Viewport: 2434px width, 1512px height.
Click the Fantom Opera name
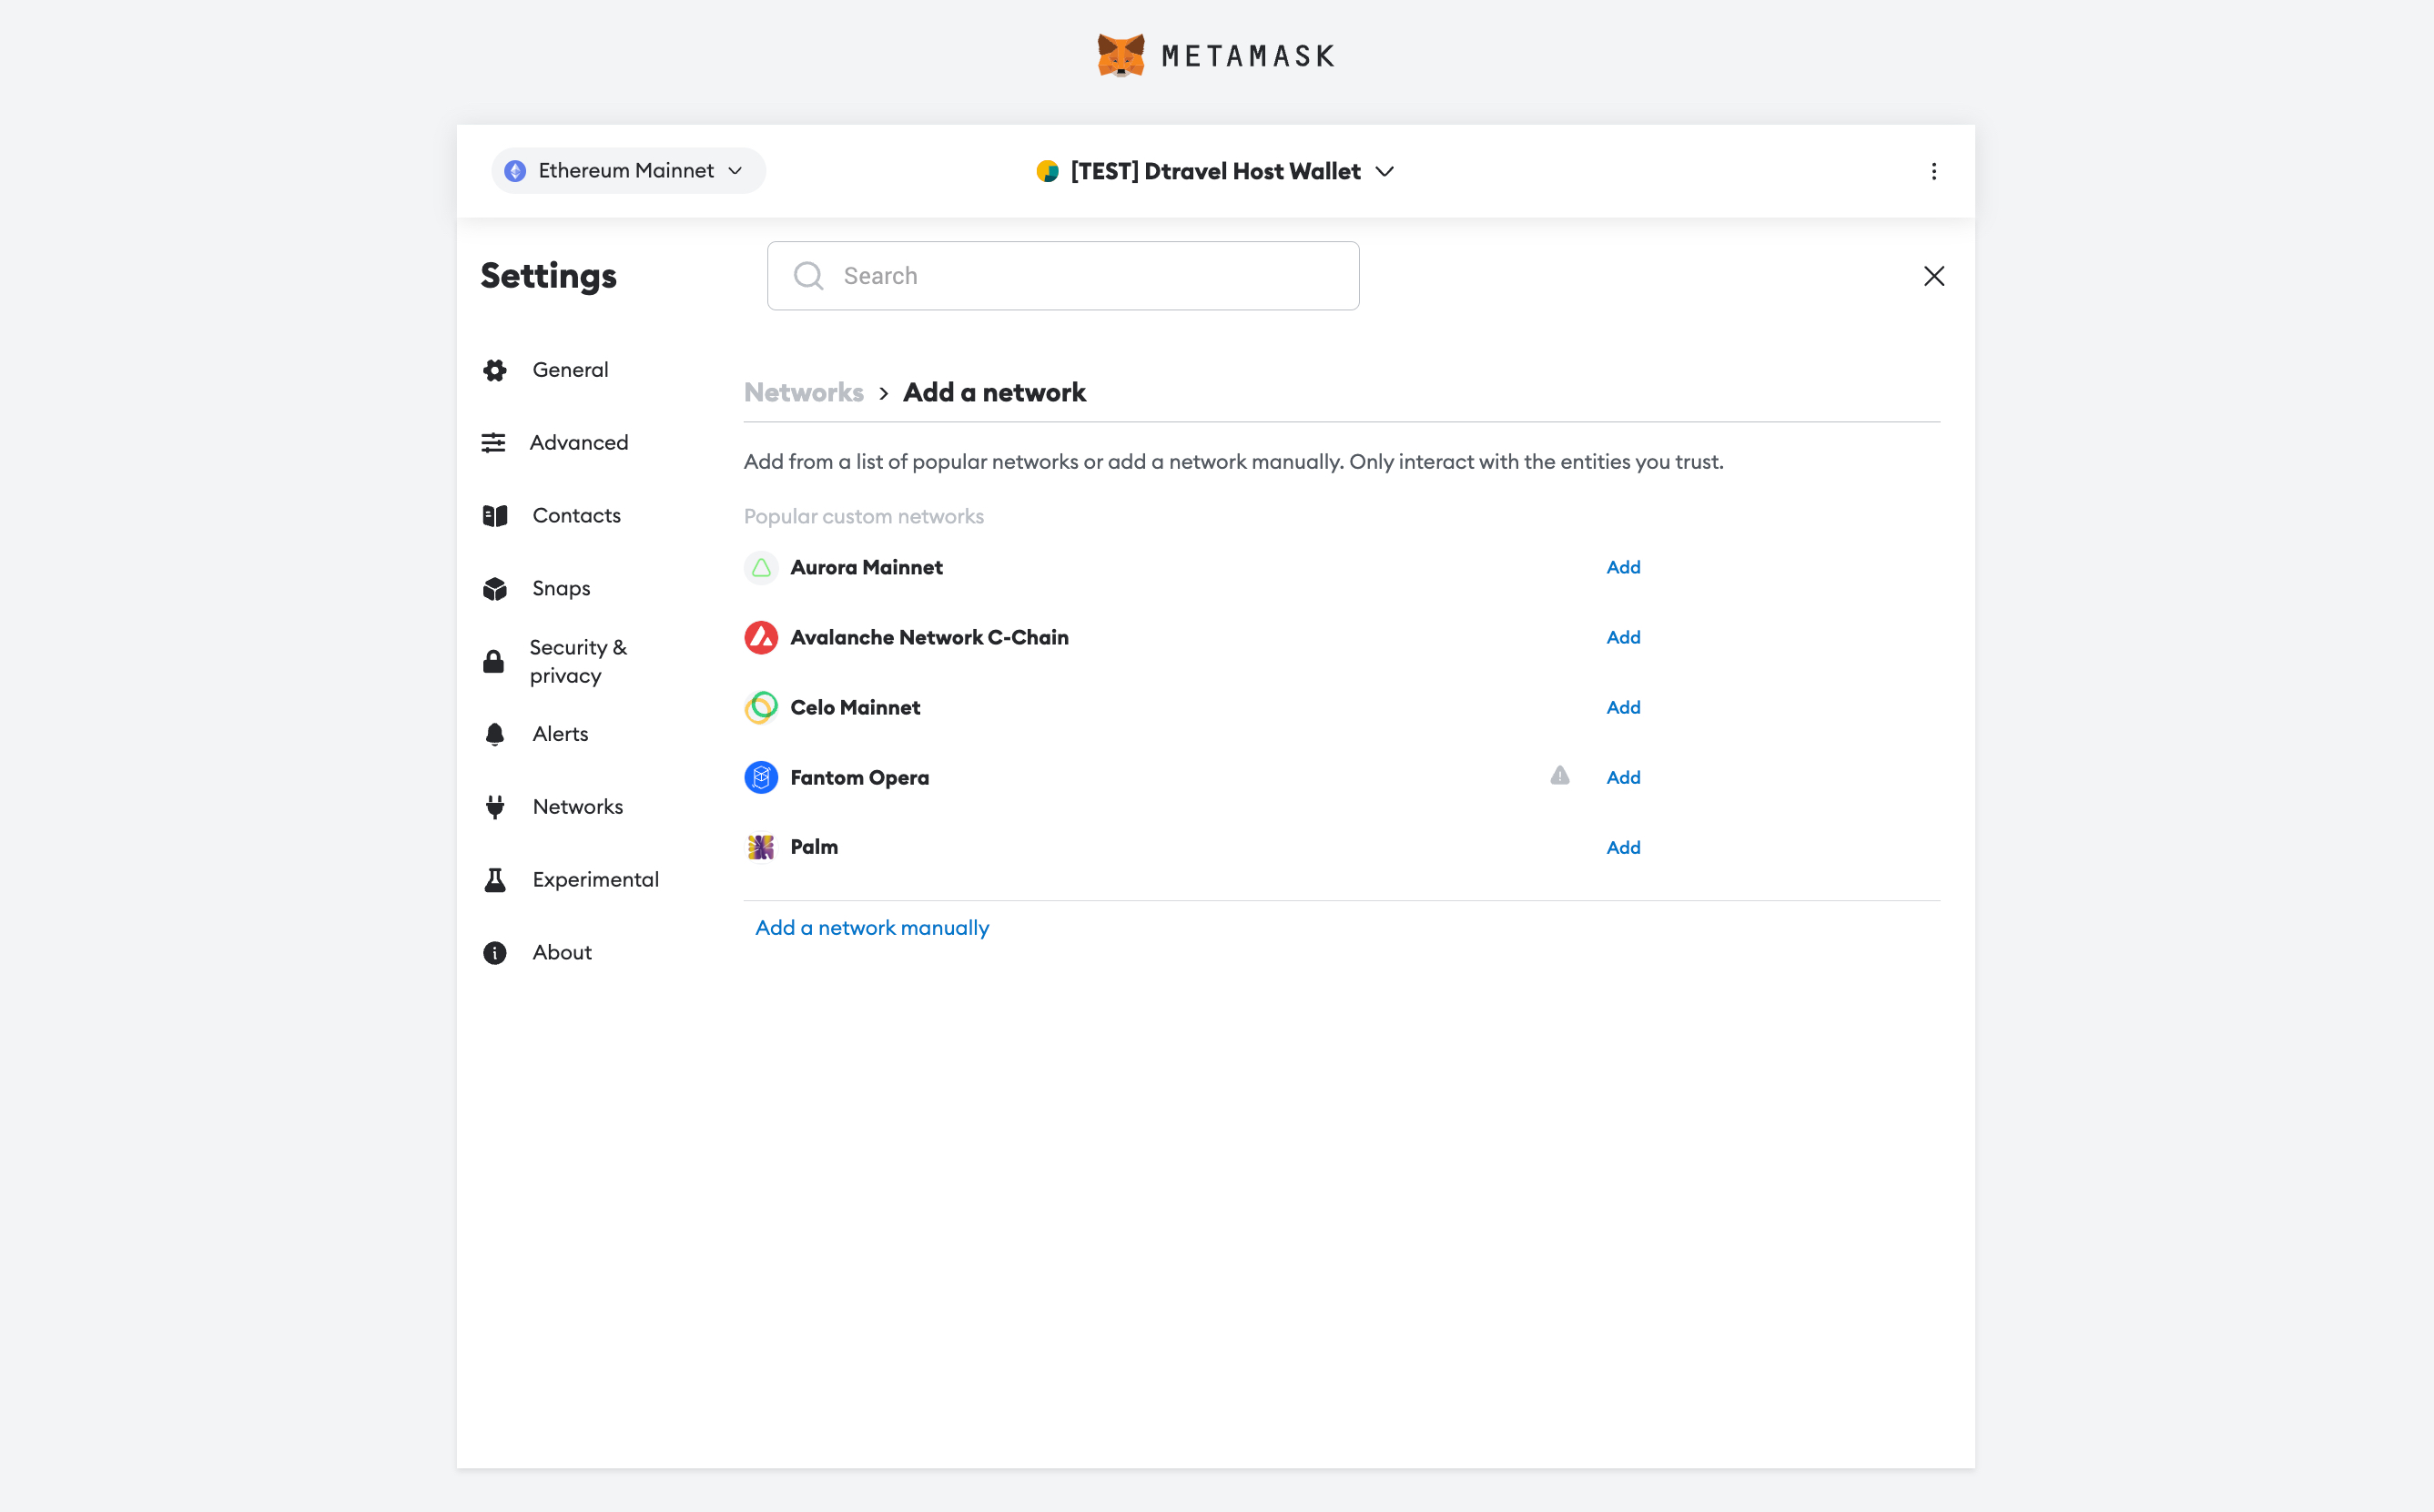(859, 777)
